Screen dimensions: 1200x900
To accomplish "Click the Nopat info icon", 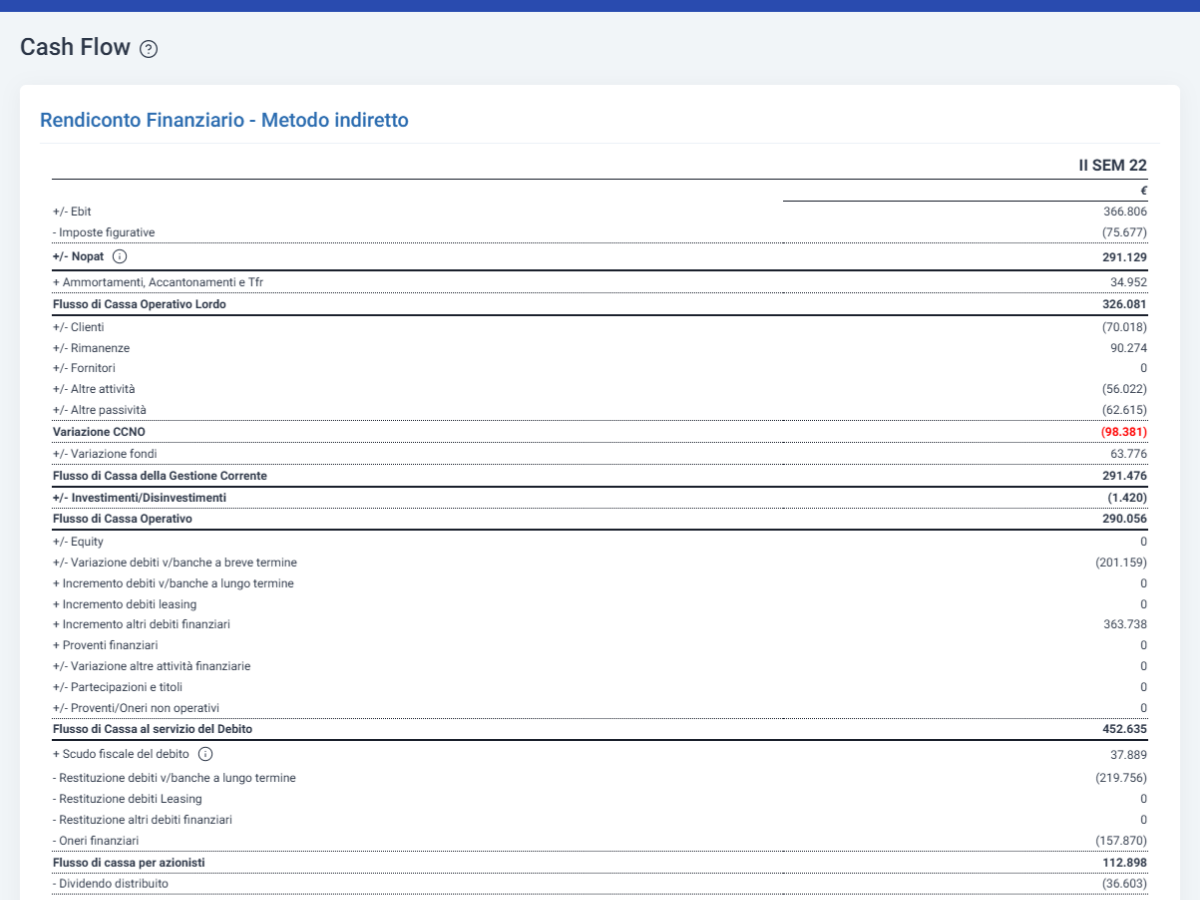I will coord(120,256).
